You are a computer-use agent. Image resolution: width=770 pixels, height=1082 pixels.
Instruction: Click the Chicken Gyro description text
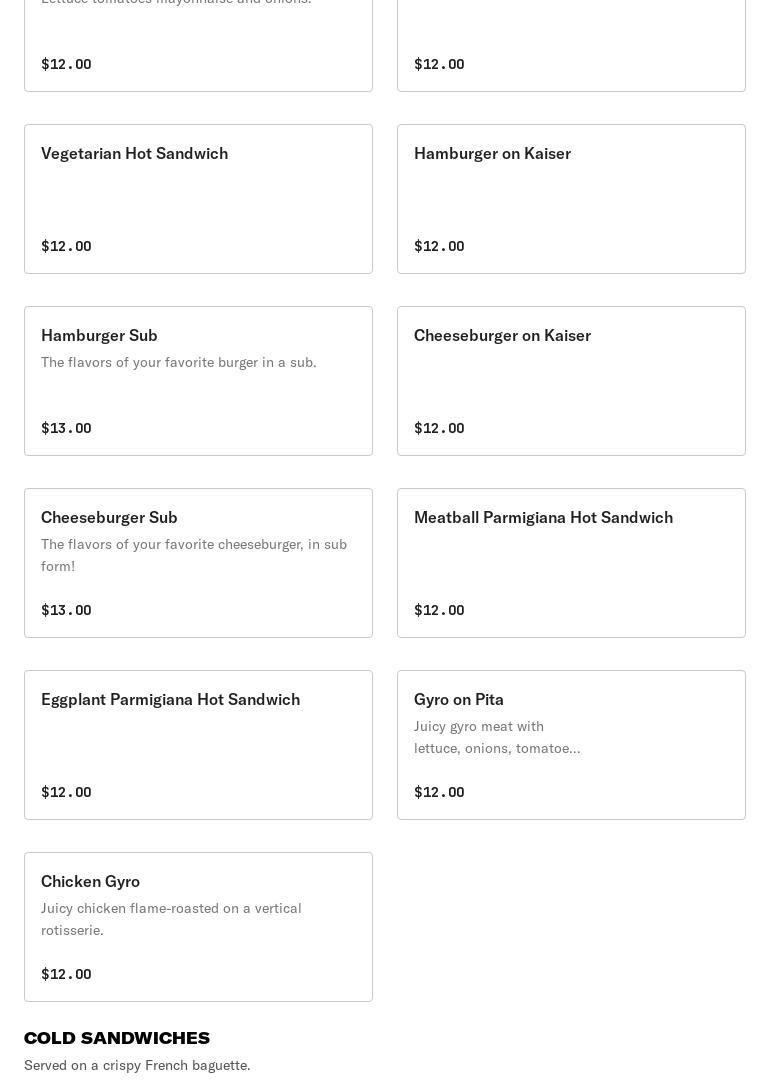click(171, 918)
